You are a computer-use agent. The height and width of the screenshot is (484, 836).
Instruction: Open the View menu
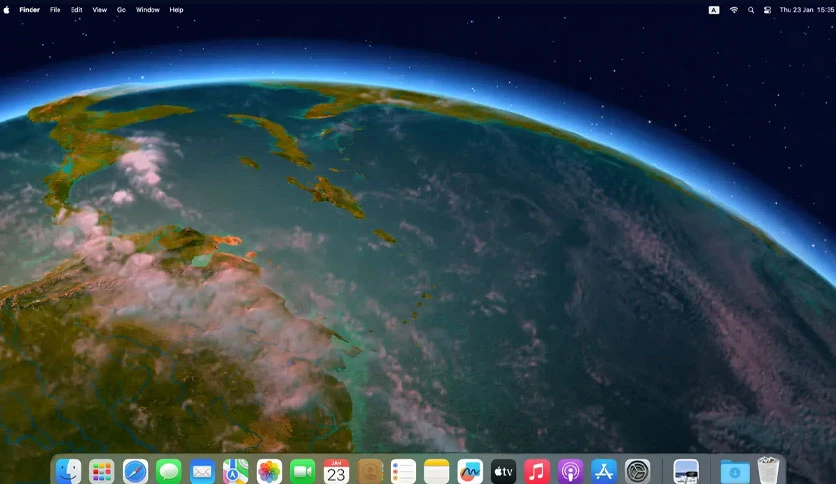(x=100, y=10)
